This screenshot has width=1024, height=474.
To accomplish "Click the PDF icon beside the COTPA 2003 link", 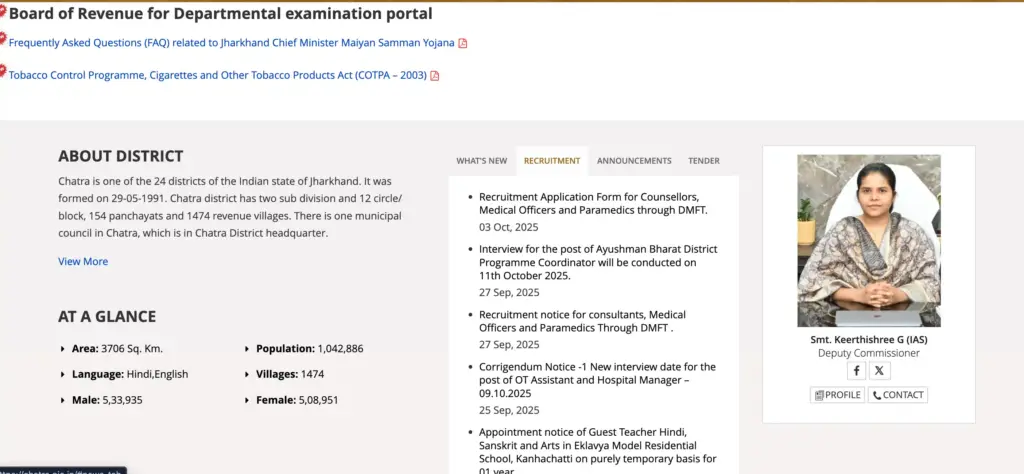I will click(x=435, y=75).
